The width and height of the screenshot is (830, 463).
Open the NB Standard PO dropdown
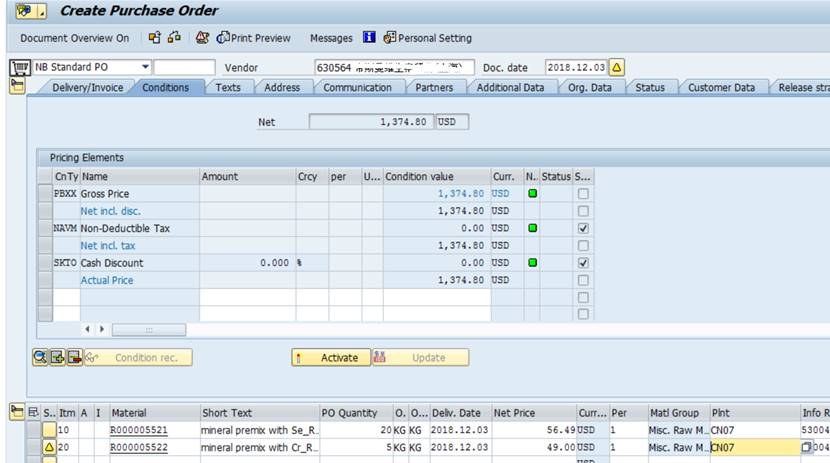click(145, 67)
